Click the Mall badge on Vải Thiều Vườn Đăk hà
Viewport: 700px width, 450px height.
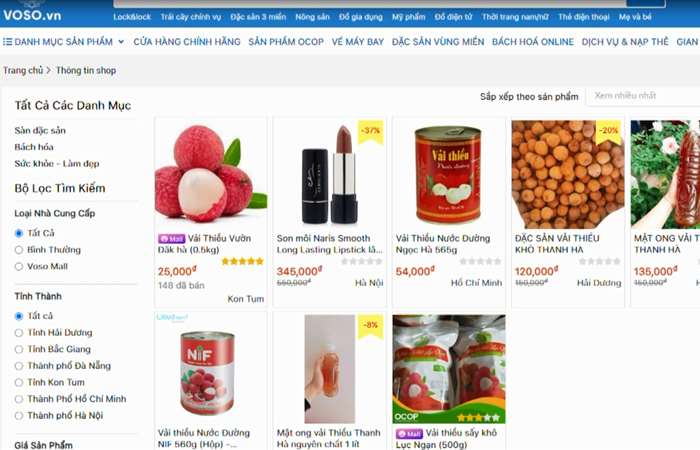tap(171, 239)
